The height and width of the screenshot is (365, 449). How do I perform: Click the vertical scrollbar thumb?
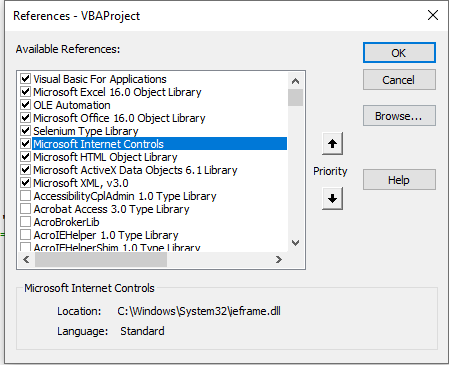tap(295, 97)
